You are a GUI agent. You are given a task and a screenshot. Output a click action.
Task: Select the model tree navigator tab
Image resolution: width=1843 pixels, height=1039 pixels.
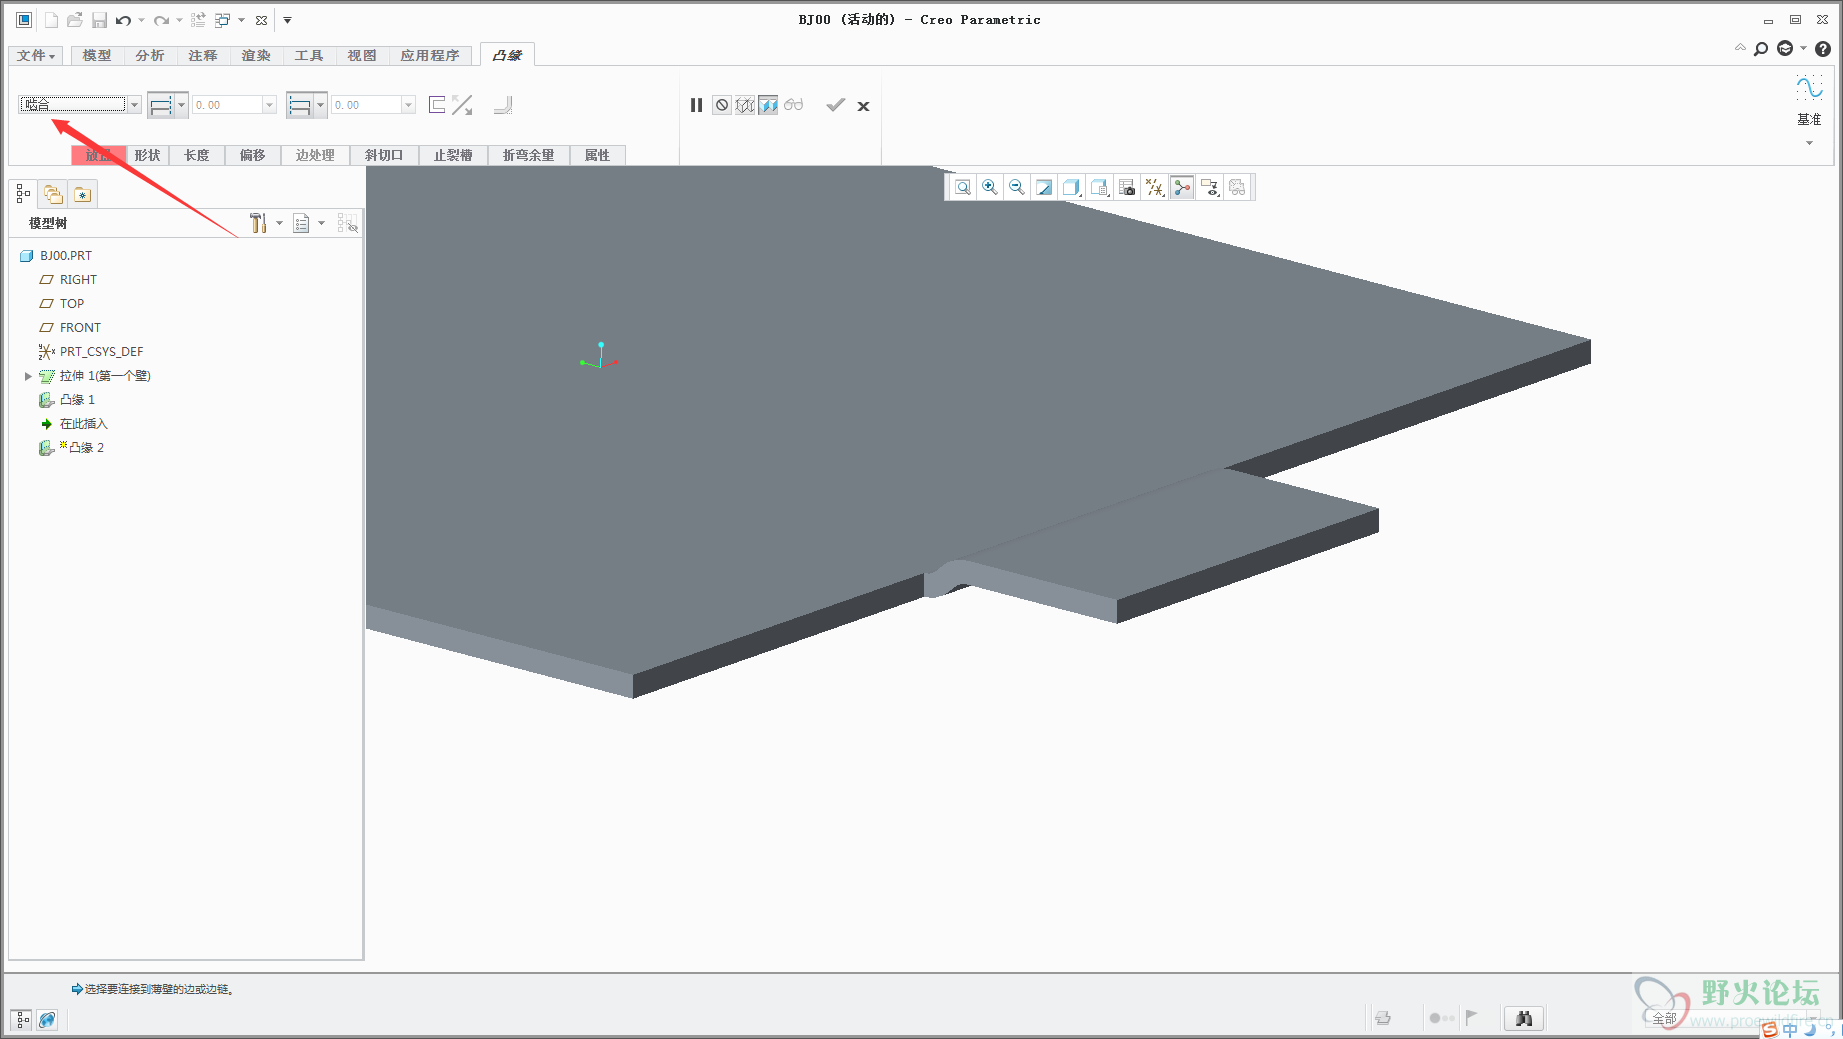click(x=23, y=194)
